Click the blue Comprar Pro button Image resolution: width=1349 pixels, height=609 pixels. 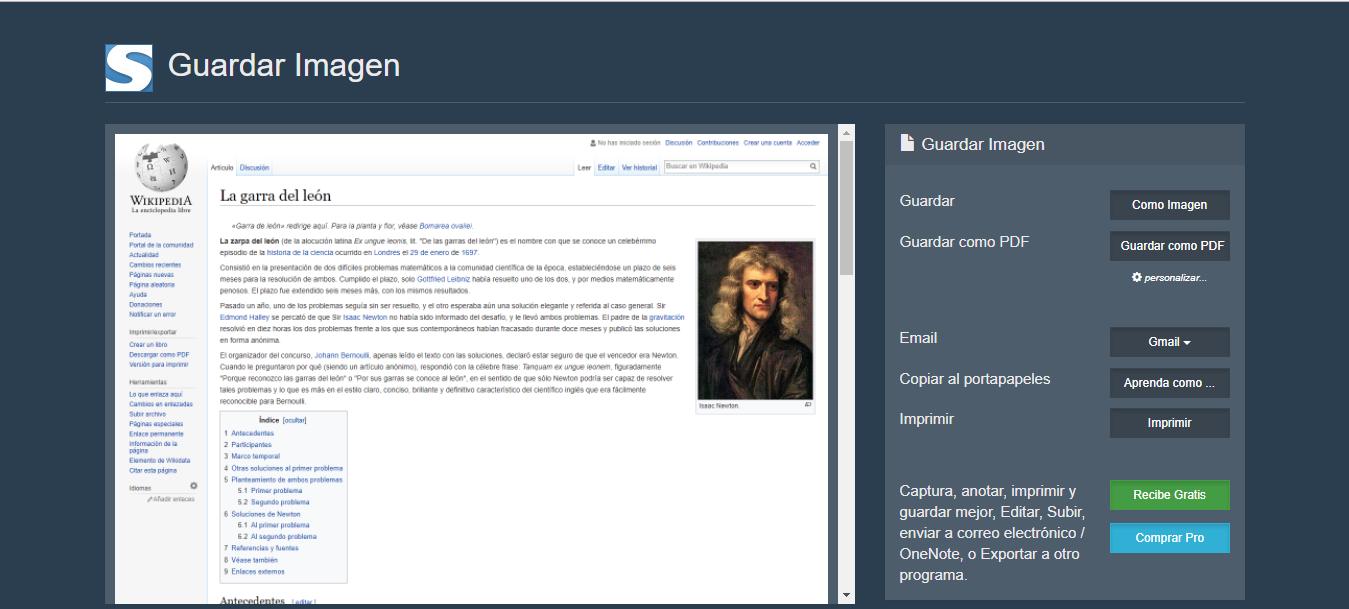[x=1169, y=538]
